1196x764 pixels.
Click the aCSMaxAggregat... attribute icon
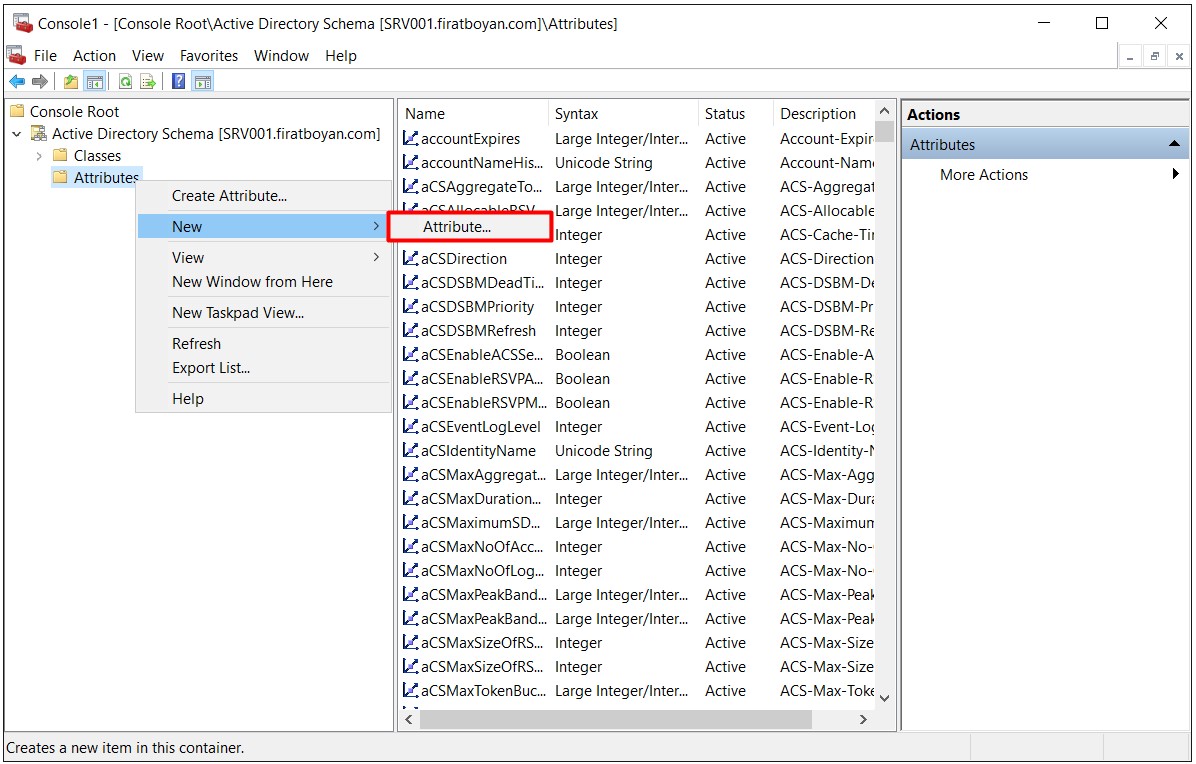pos(410,474)
